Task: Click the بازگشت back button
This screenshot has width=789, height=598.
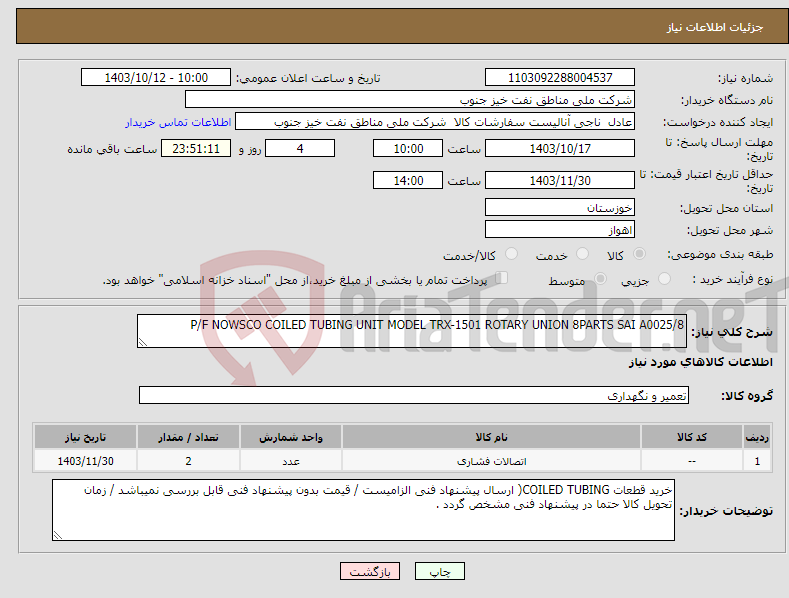Action: pyautogui.click(x=370, y=571)
